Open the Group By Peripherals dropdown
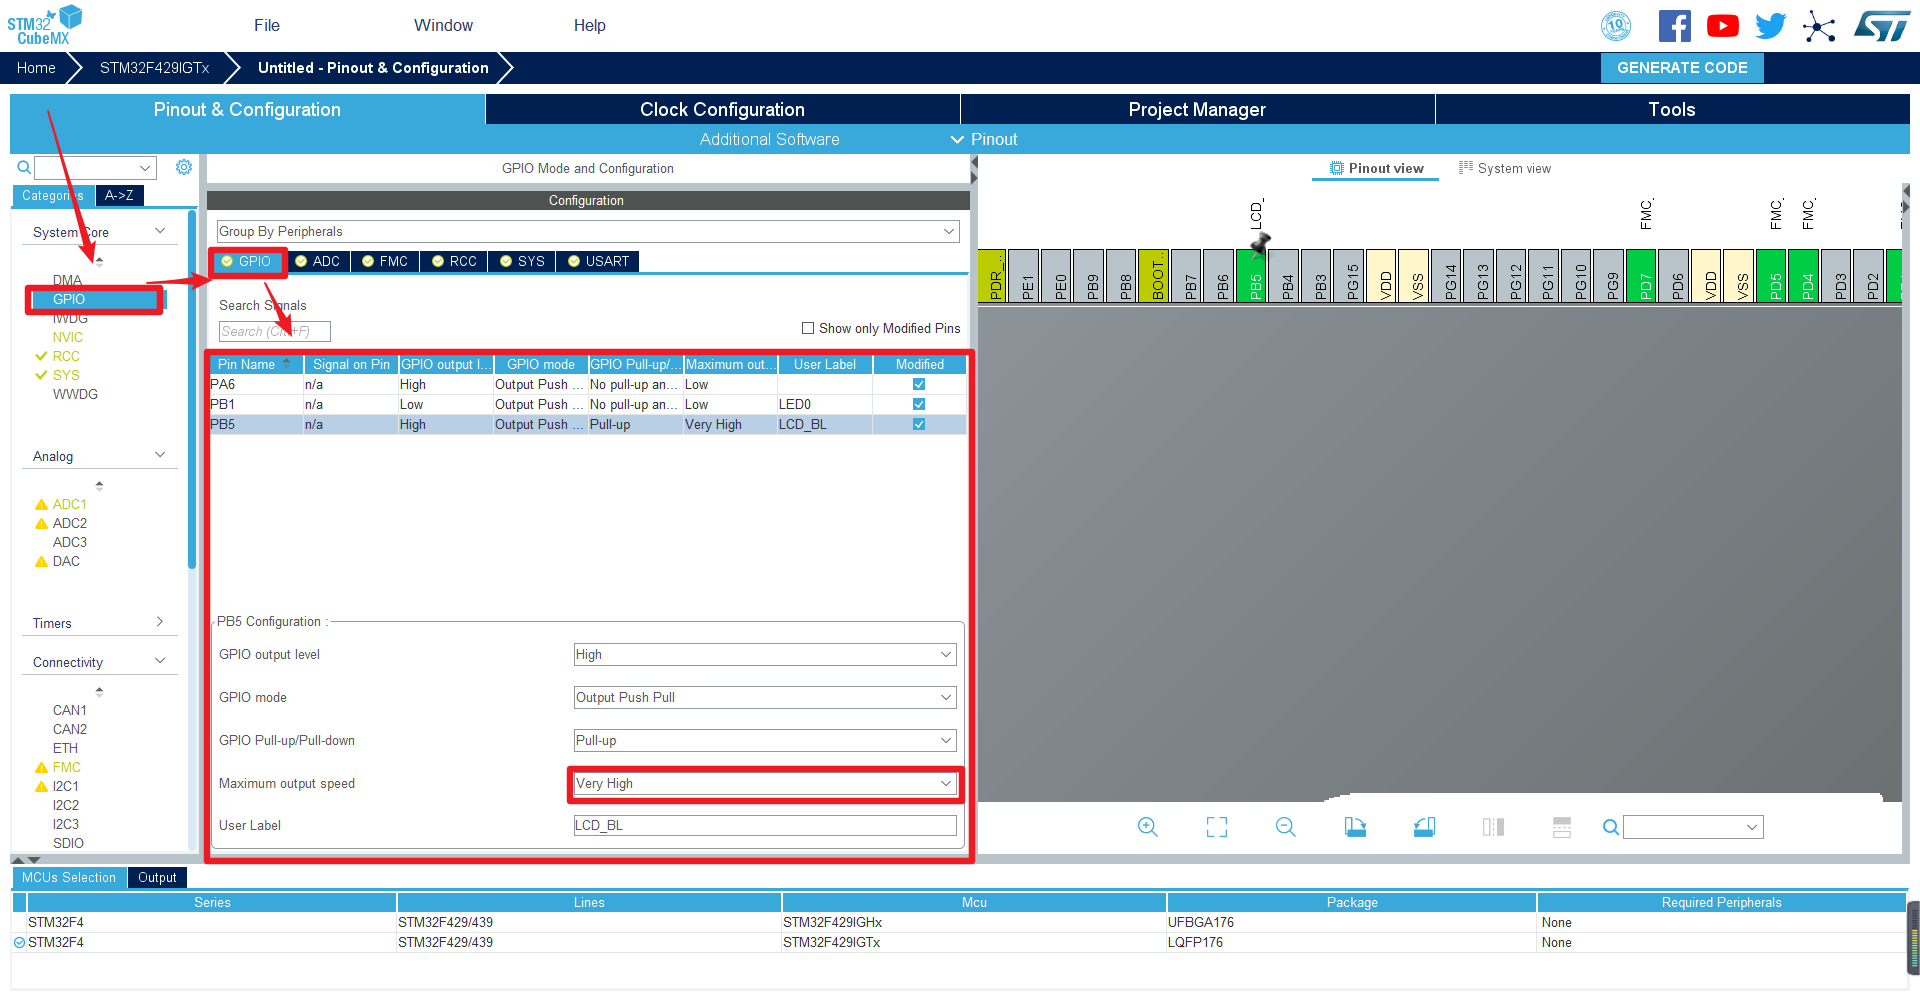This screenshot has width=1920, height=1001. coord(588,231)
